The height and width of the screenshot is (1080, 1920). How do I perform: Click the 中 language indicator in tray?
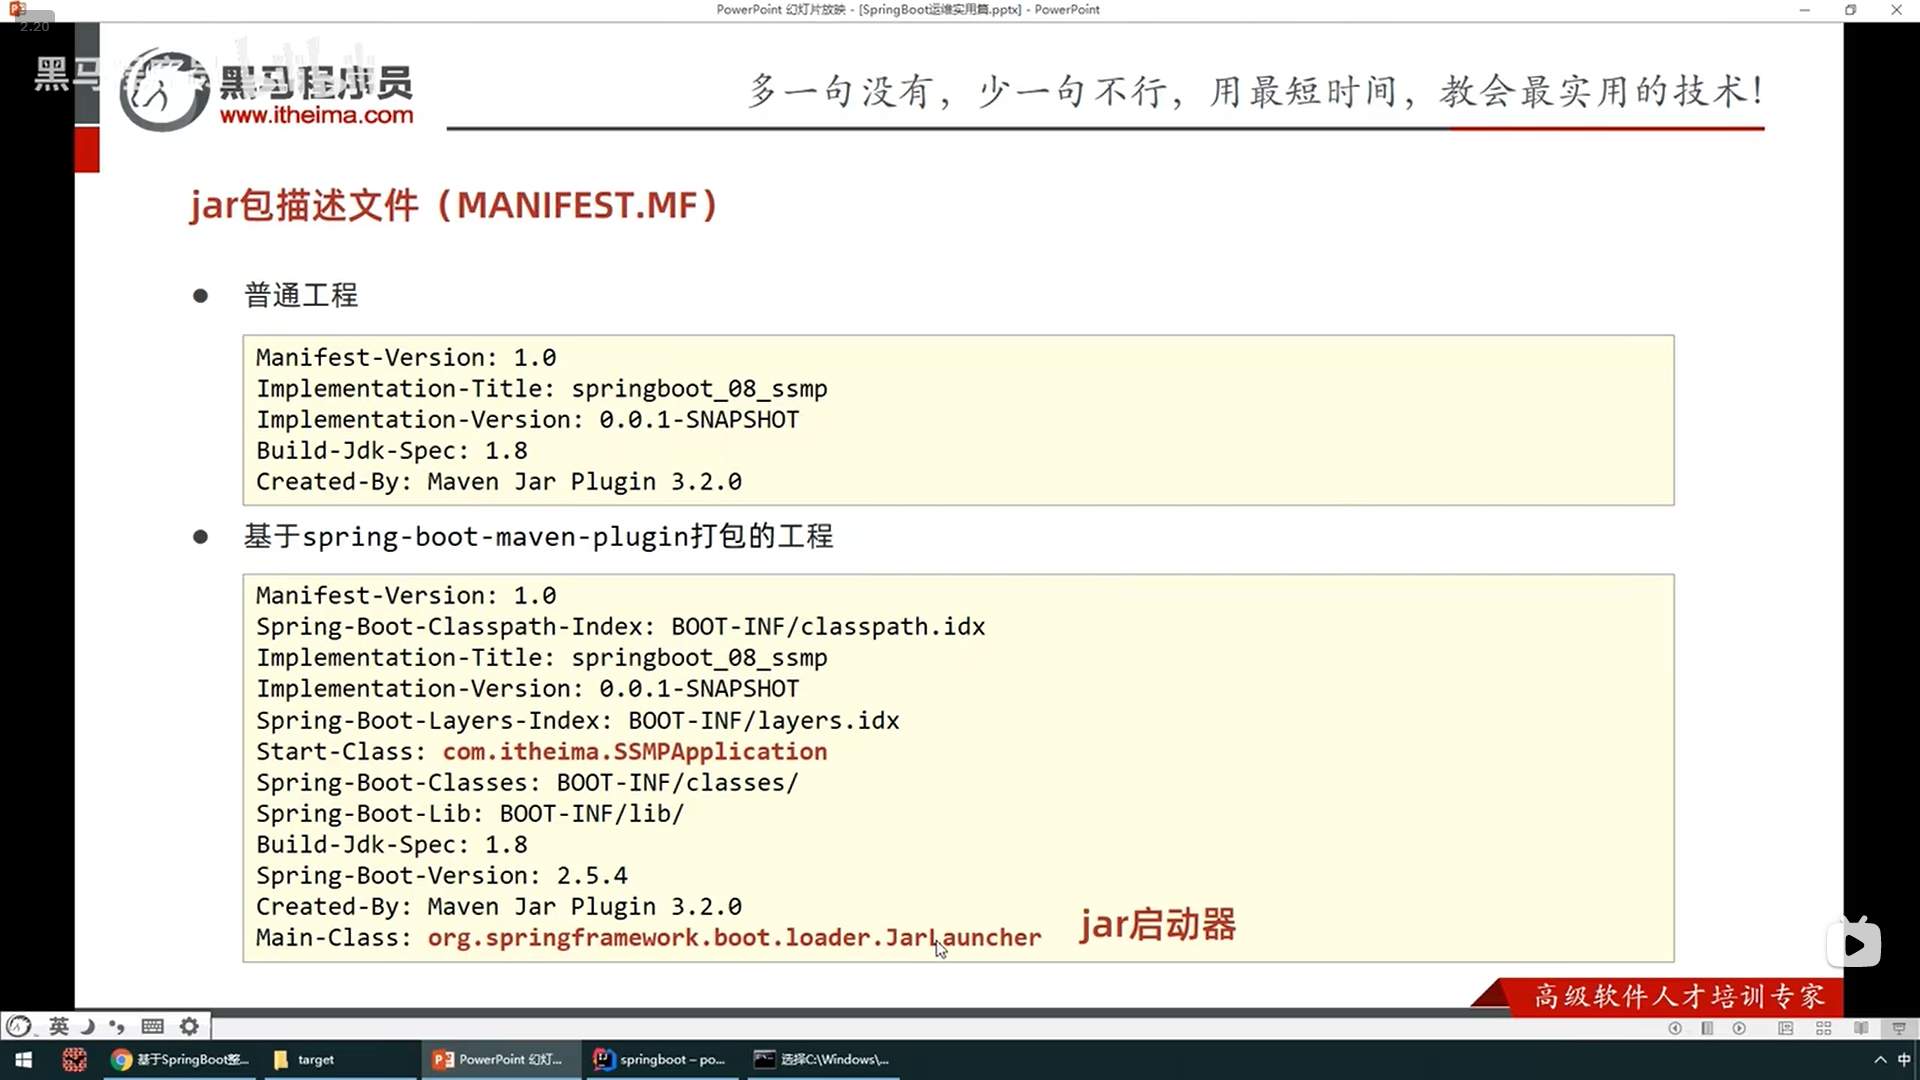tap(1904, 1060)
